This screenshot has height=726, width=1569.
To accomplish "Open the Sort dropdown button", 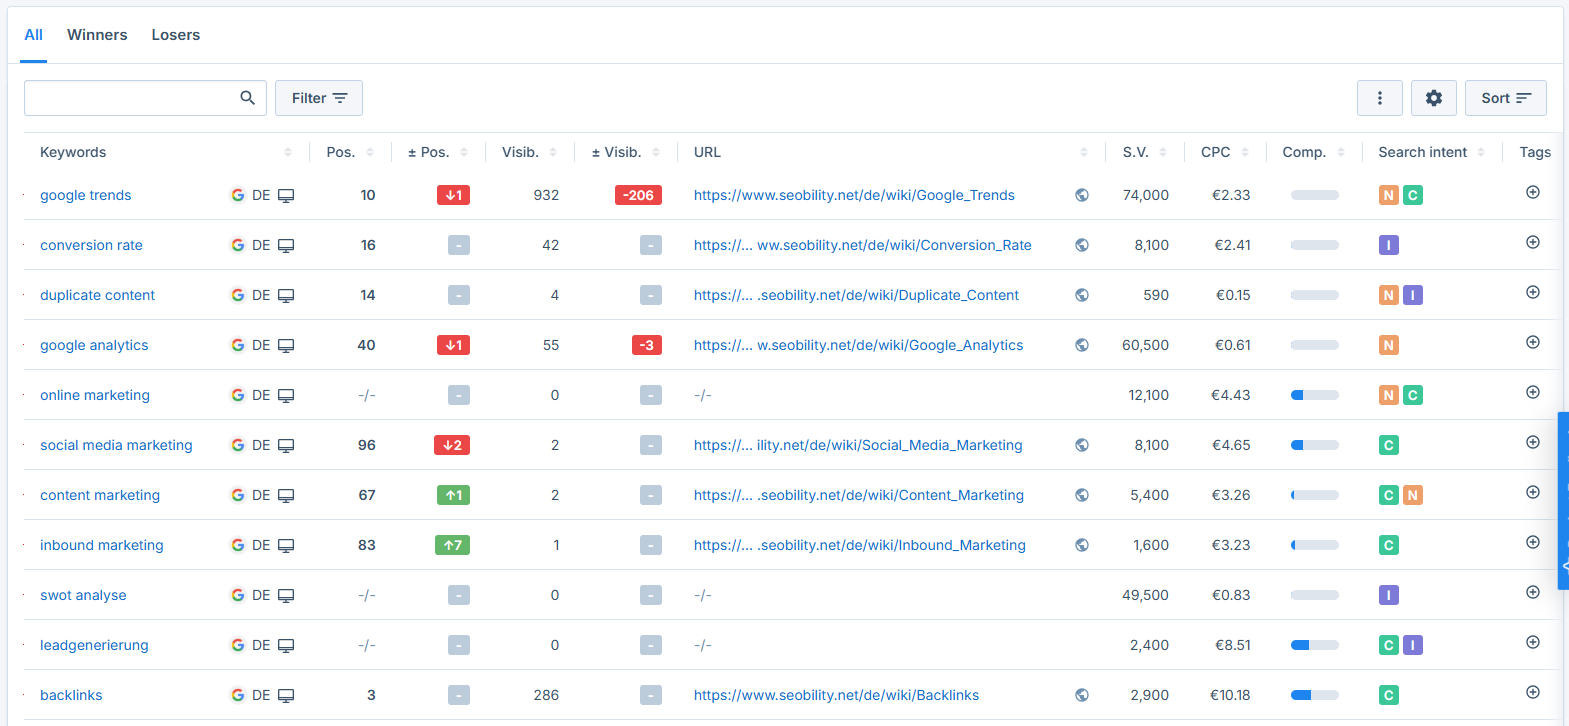I will (1506, 98).
